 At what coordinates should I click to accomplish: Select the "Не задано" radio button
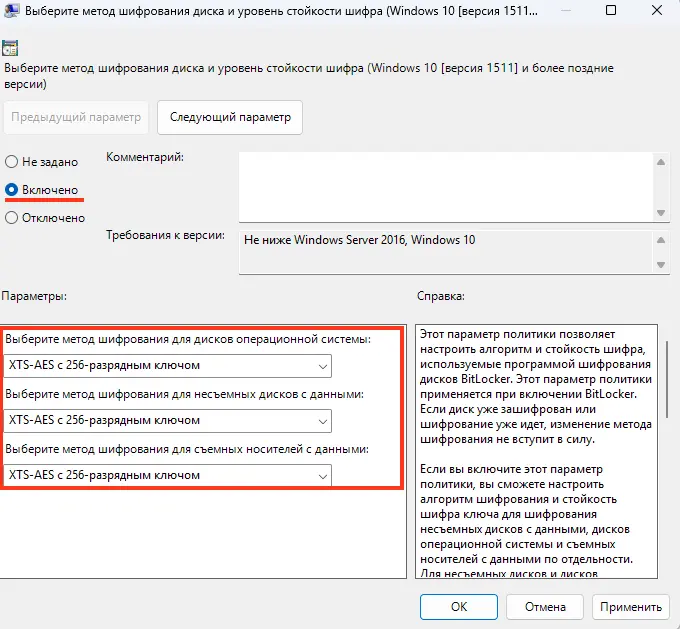pyautogui.click(x=12, y=161)
